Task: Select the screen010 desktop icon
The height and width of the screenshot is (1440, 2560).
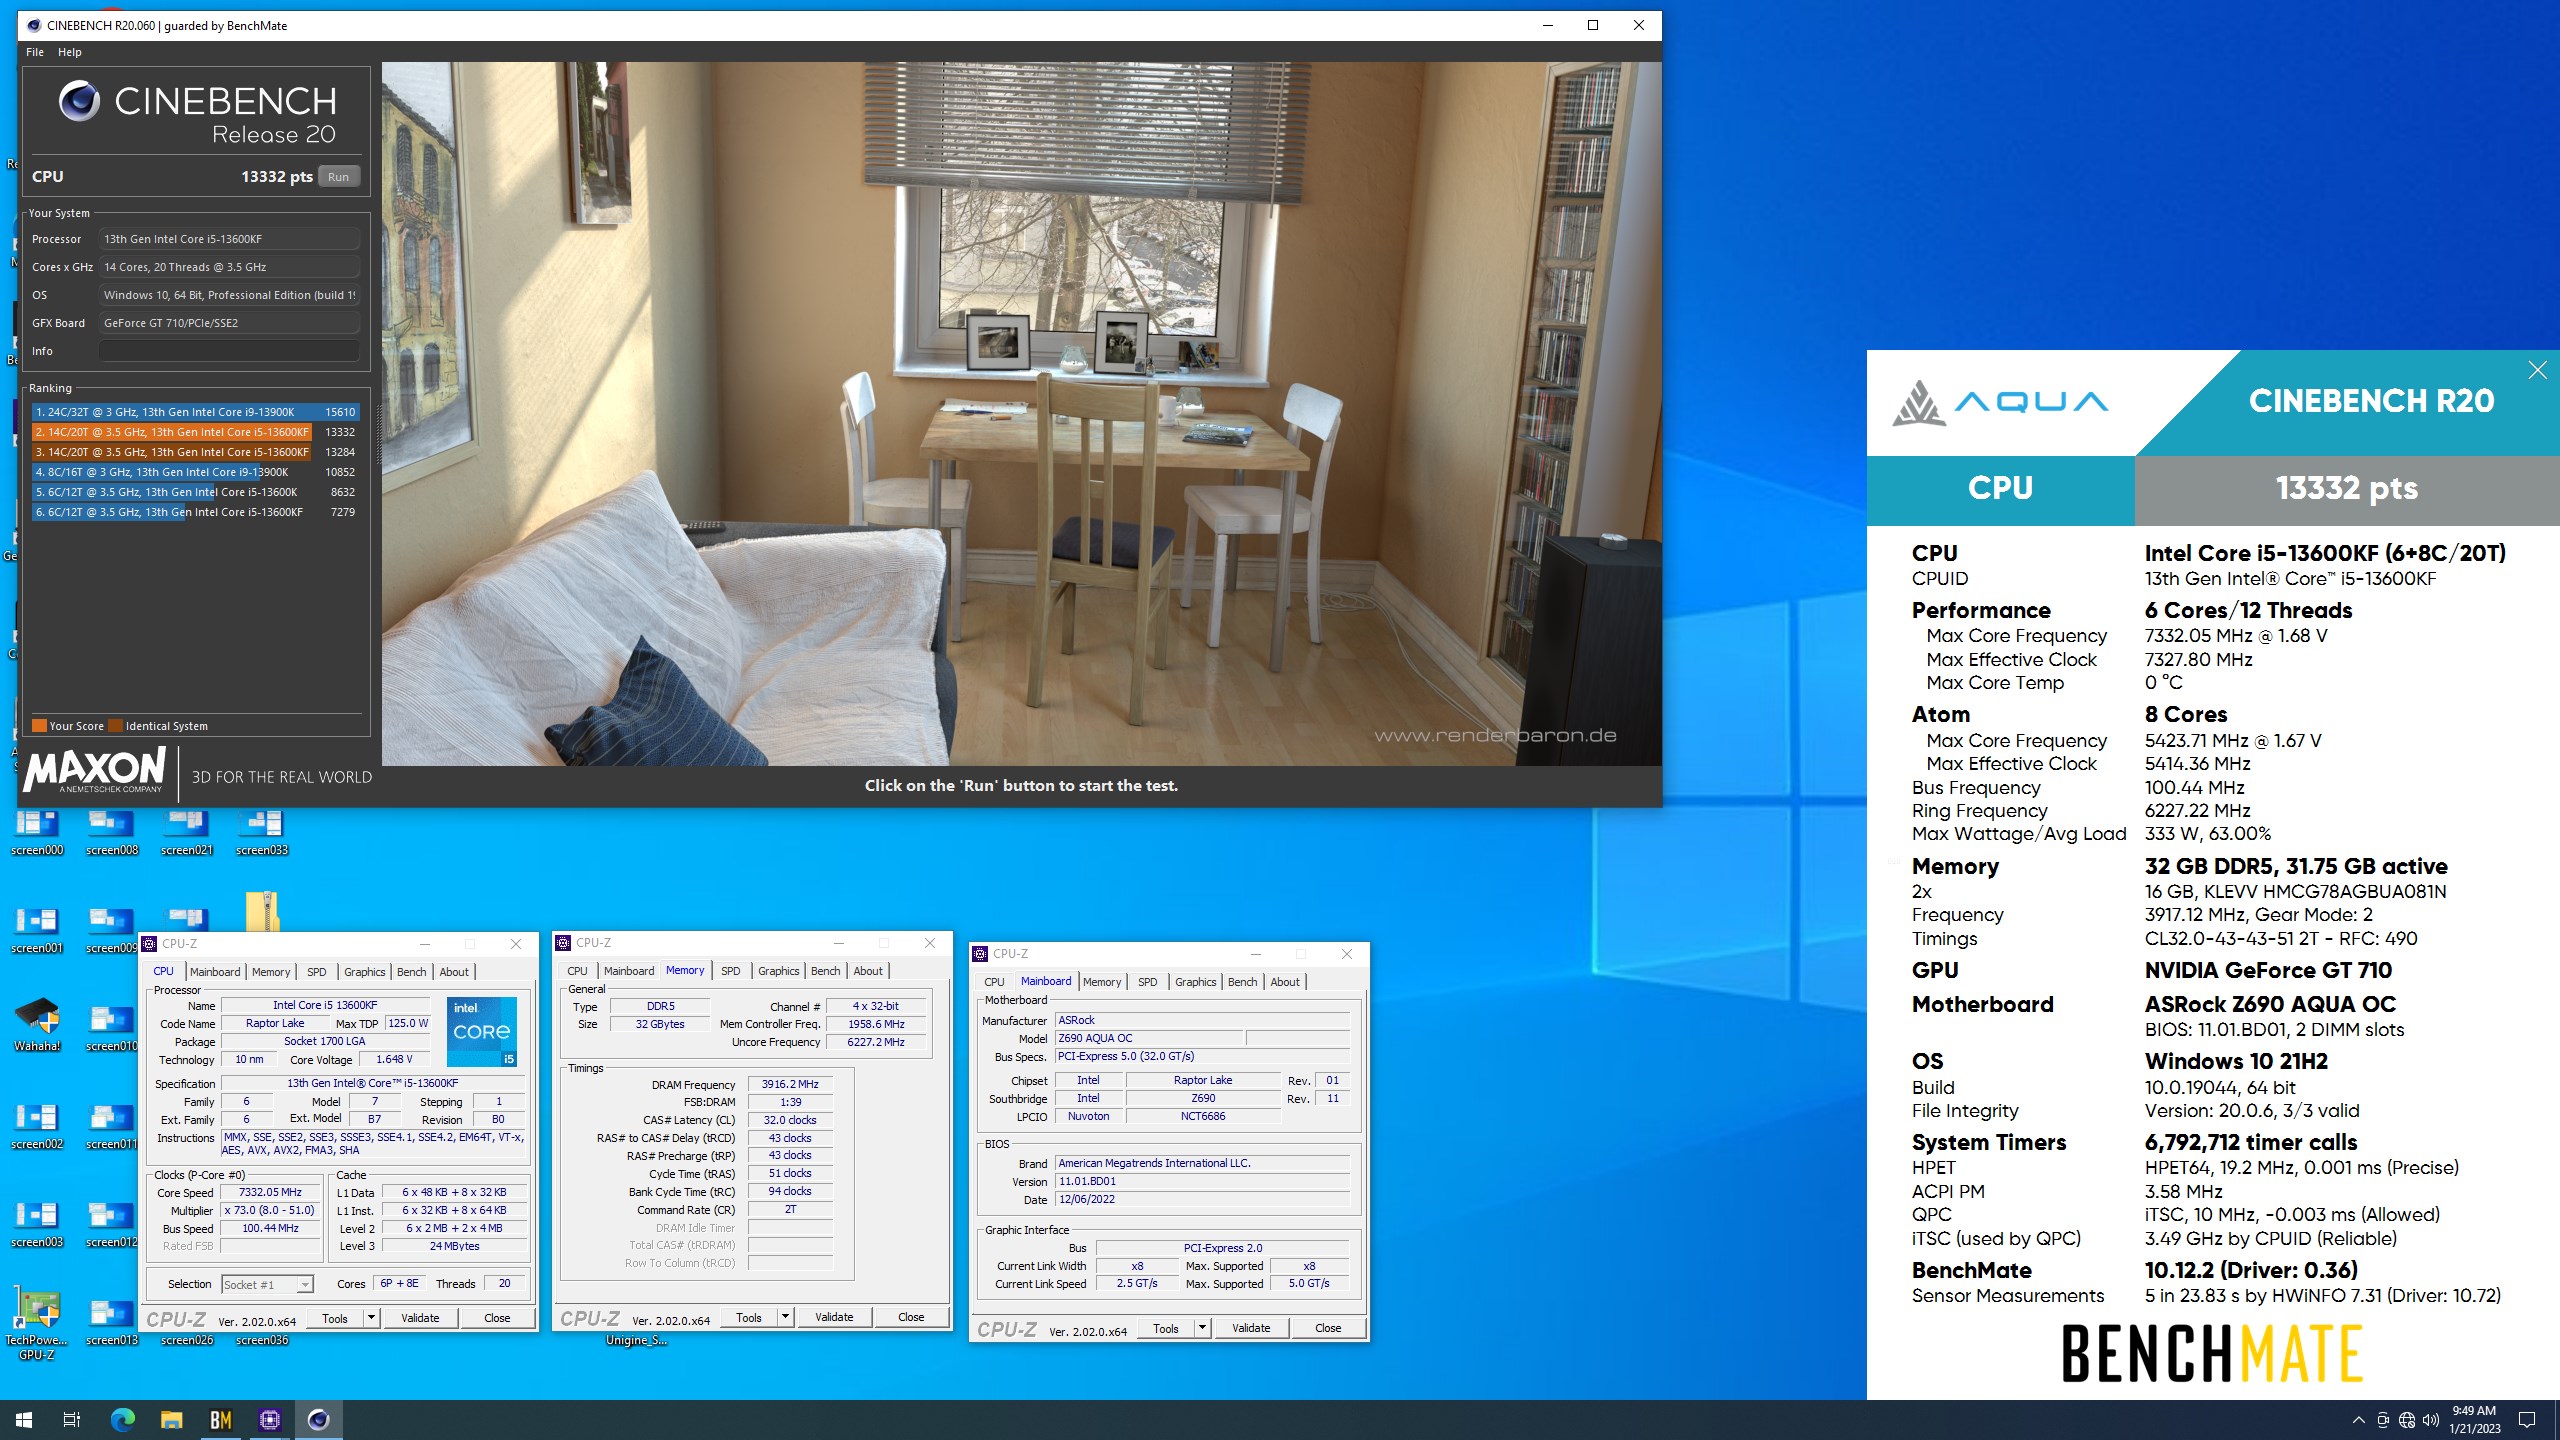Action: point(111,1028)
